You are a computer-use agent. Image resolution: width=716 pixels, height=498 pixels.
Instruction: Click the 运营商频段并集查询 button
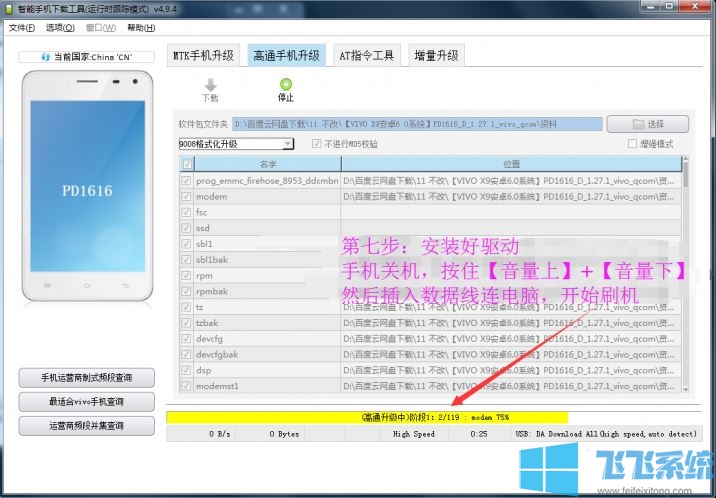click(86, 426)
